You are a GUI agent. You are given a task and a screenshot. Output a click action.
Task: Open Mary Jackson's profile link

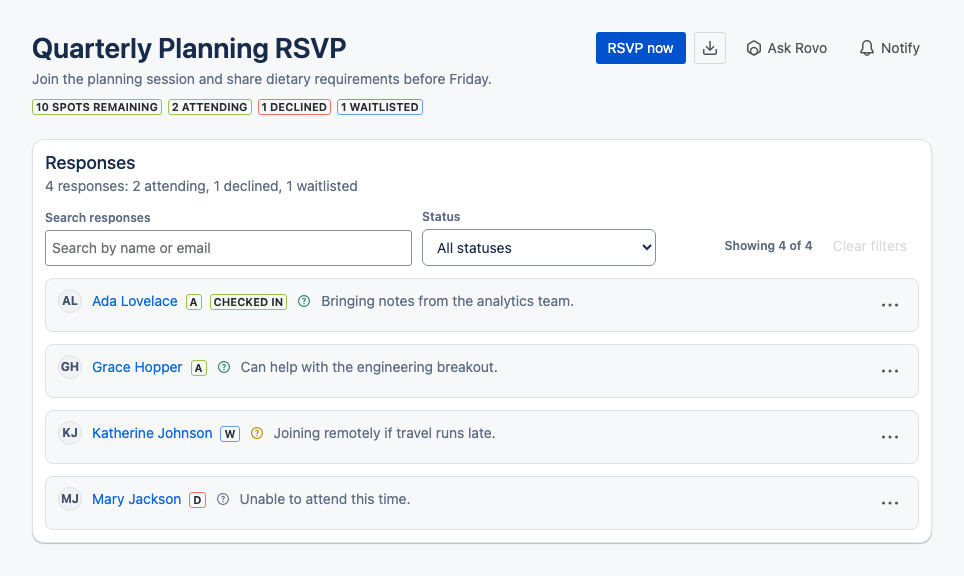click(136, 499)
